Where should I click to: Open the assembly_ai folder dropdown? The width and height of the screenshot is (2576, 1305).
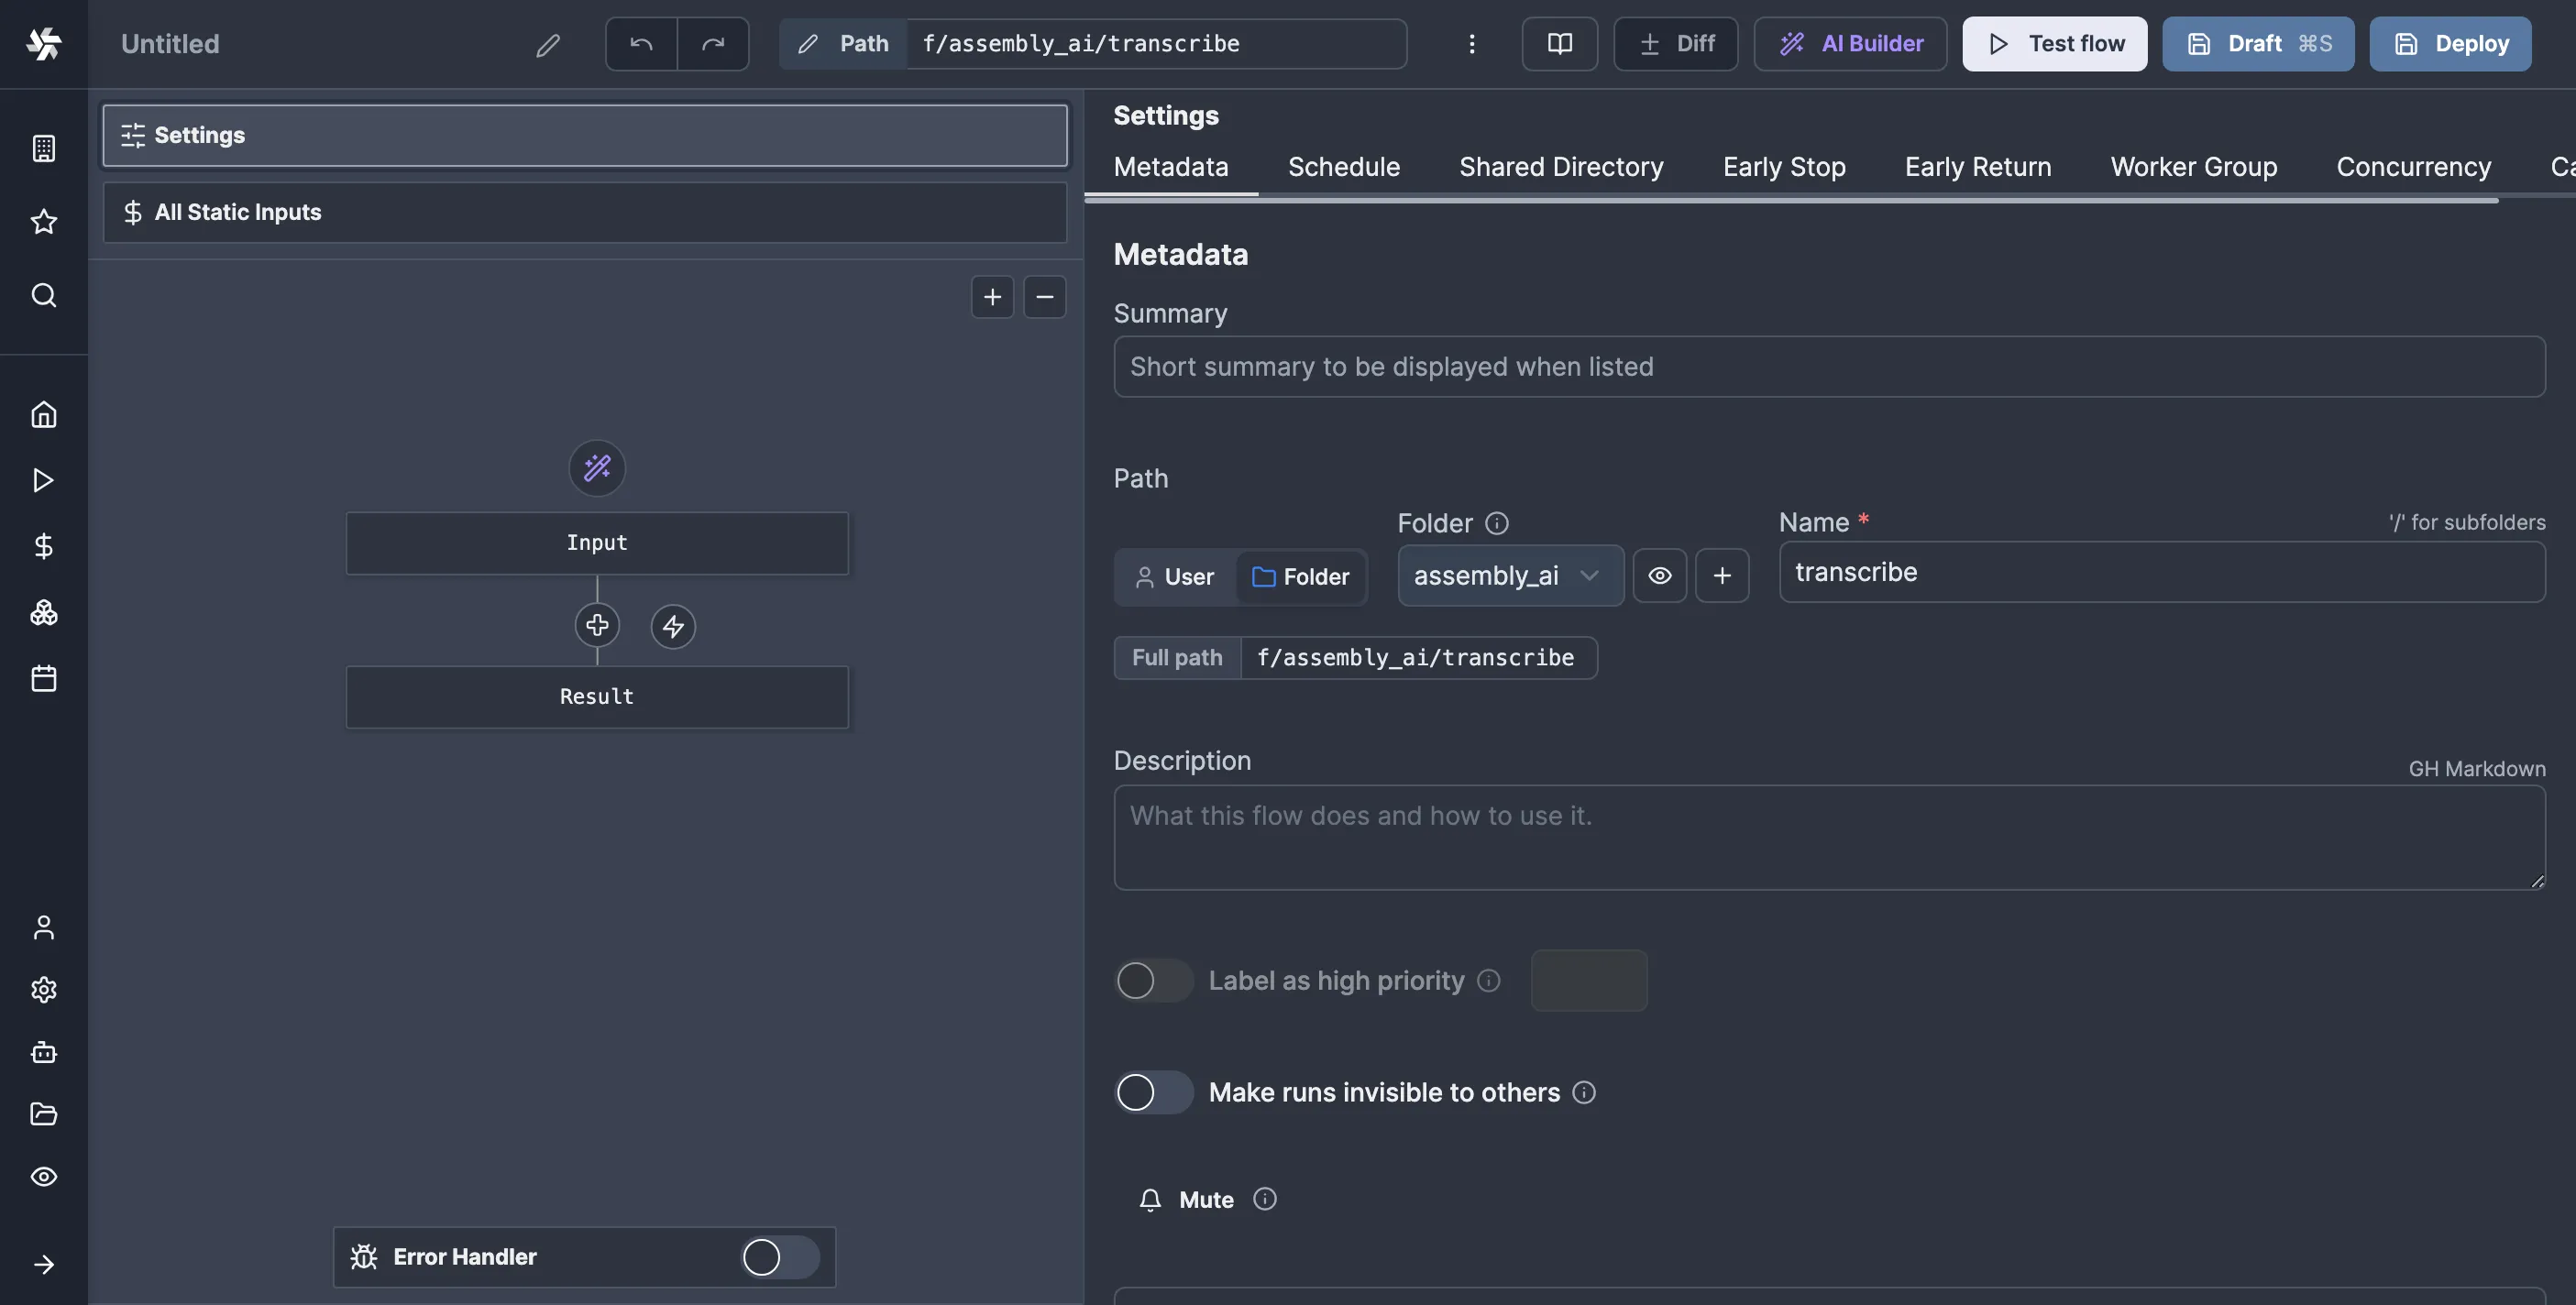[1509, 576]
